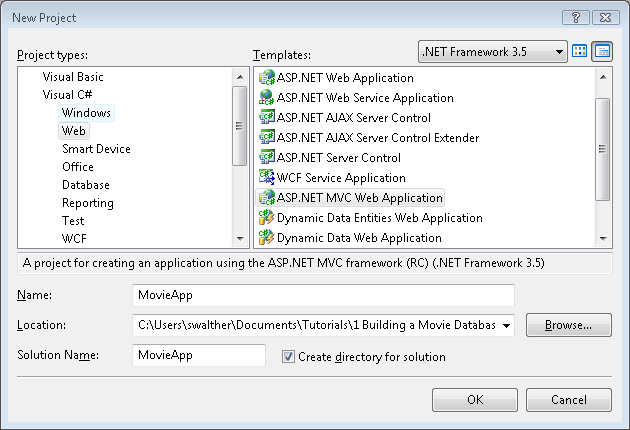Click the ASP.NET Web Application template icon
This screenshot has height=430, width=630.
click(267, 78)
